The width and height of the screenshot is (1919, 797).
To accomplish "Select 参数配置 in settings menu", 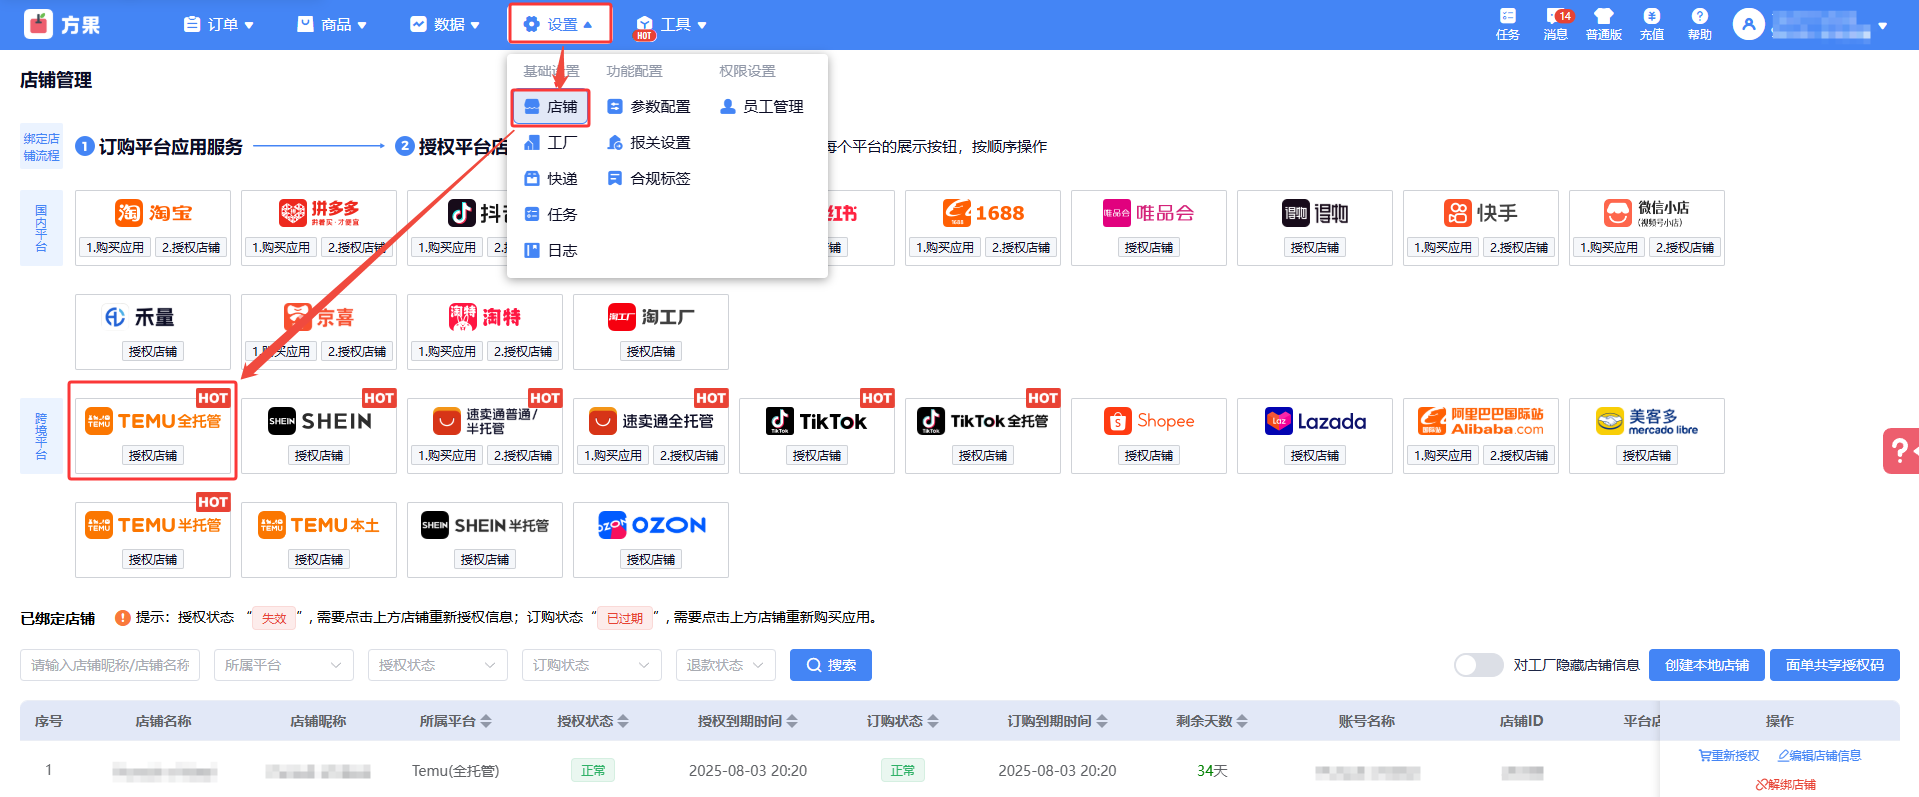I will tap(649, 107).
